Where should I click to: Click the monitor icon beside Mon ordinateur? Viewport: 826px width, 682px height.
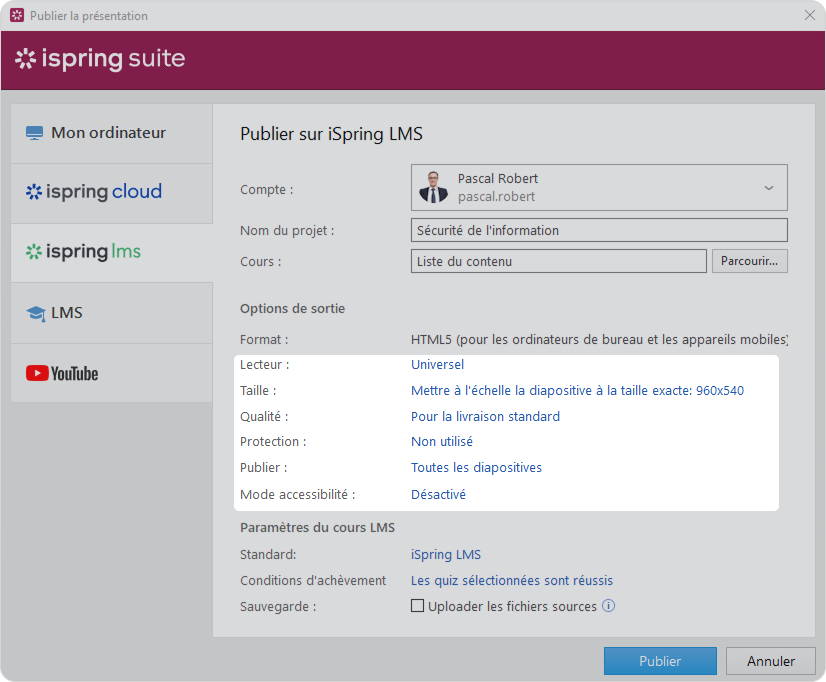coord(35,133)
